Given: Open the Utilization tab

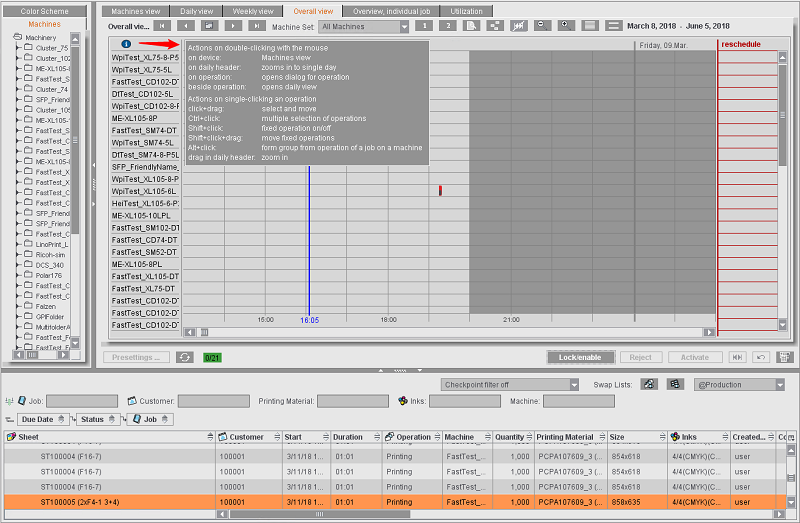Looking at the screenshot, I should point(466,11).
